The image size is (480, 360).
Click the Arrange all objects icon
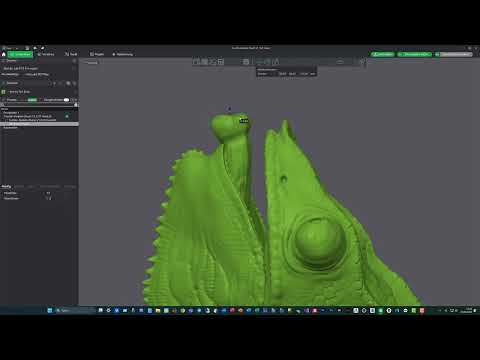pyautogui.click(x=220, y=62)
